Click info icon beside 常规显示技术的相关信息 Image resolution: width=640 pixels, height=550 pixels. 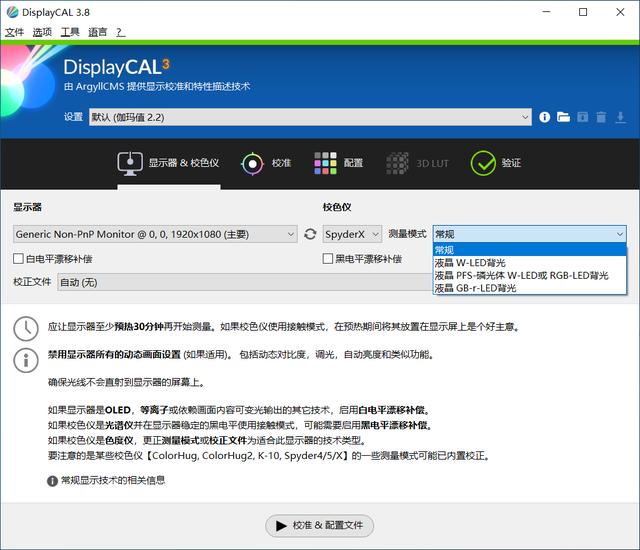coord(52,481)
